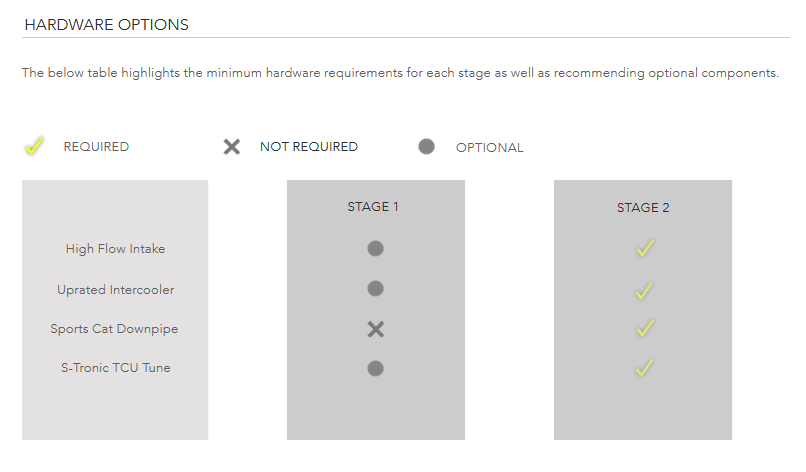Click the HARDWARE OPTIONS heading
Screen dimensions: 806x472
click(x=106, y=25)
